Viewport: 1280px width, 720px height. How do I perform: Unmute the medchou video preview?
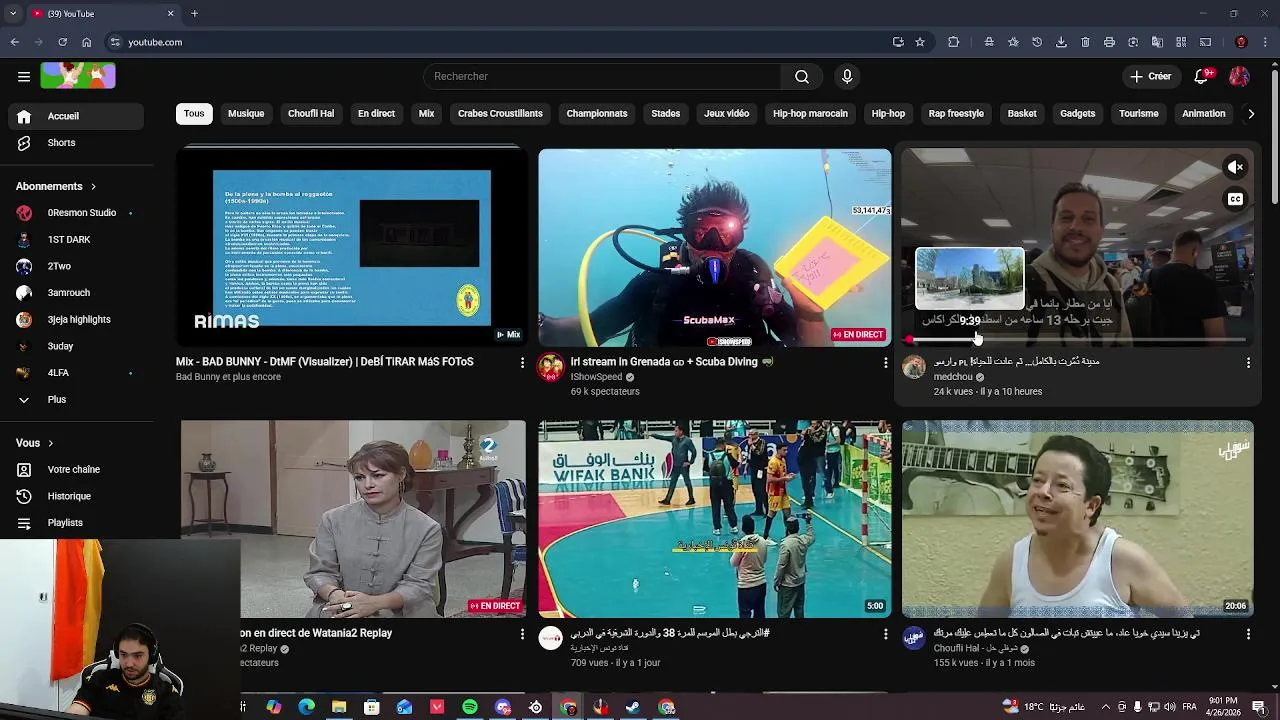pos(1236,168)
